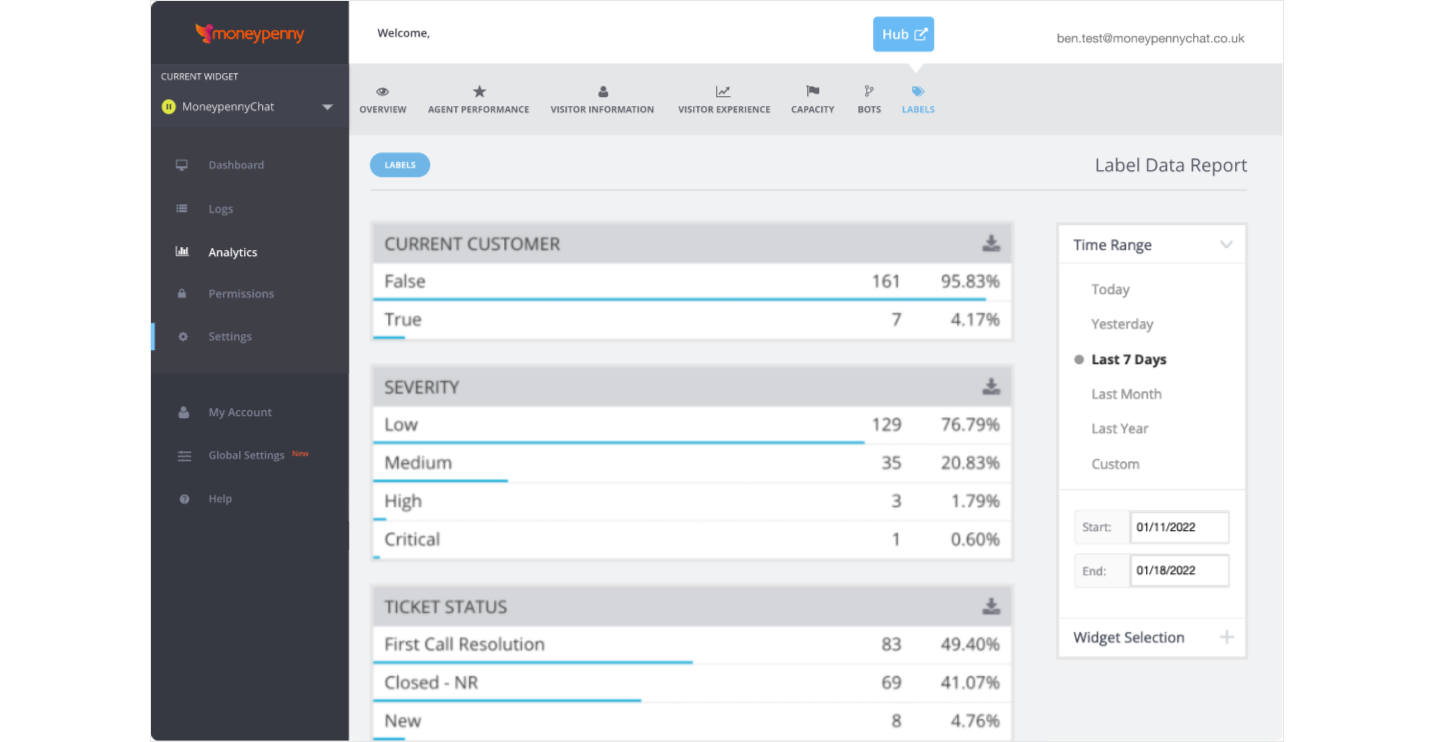The height and width of the screenshot is (742, 1435).
Task: Select the Today time range
Action: click(1110, 289)
